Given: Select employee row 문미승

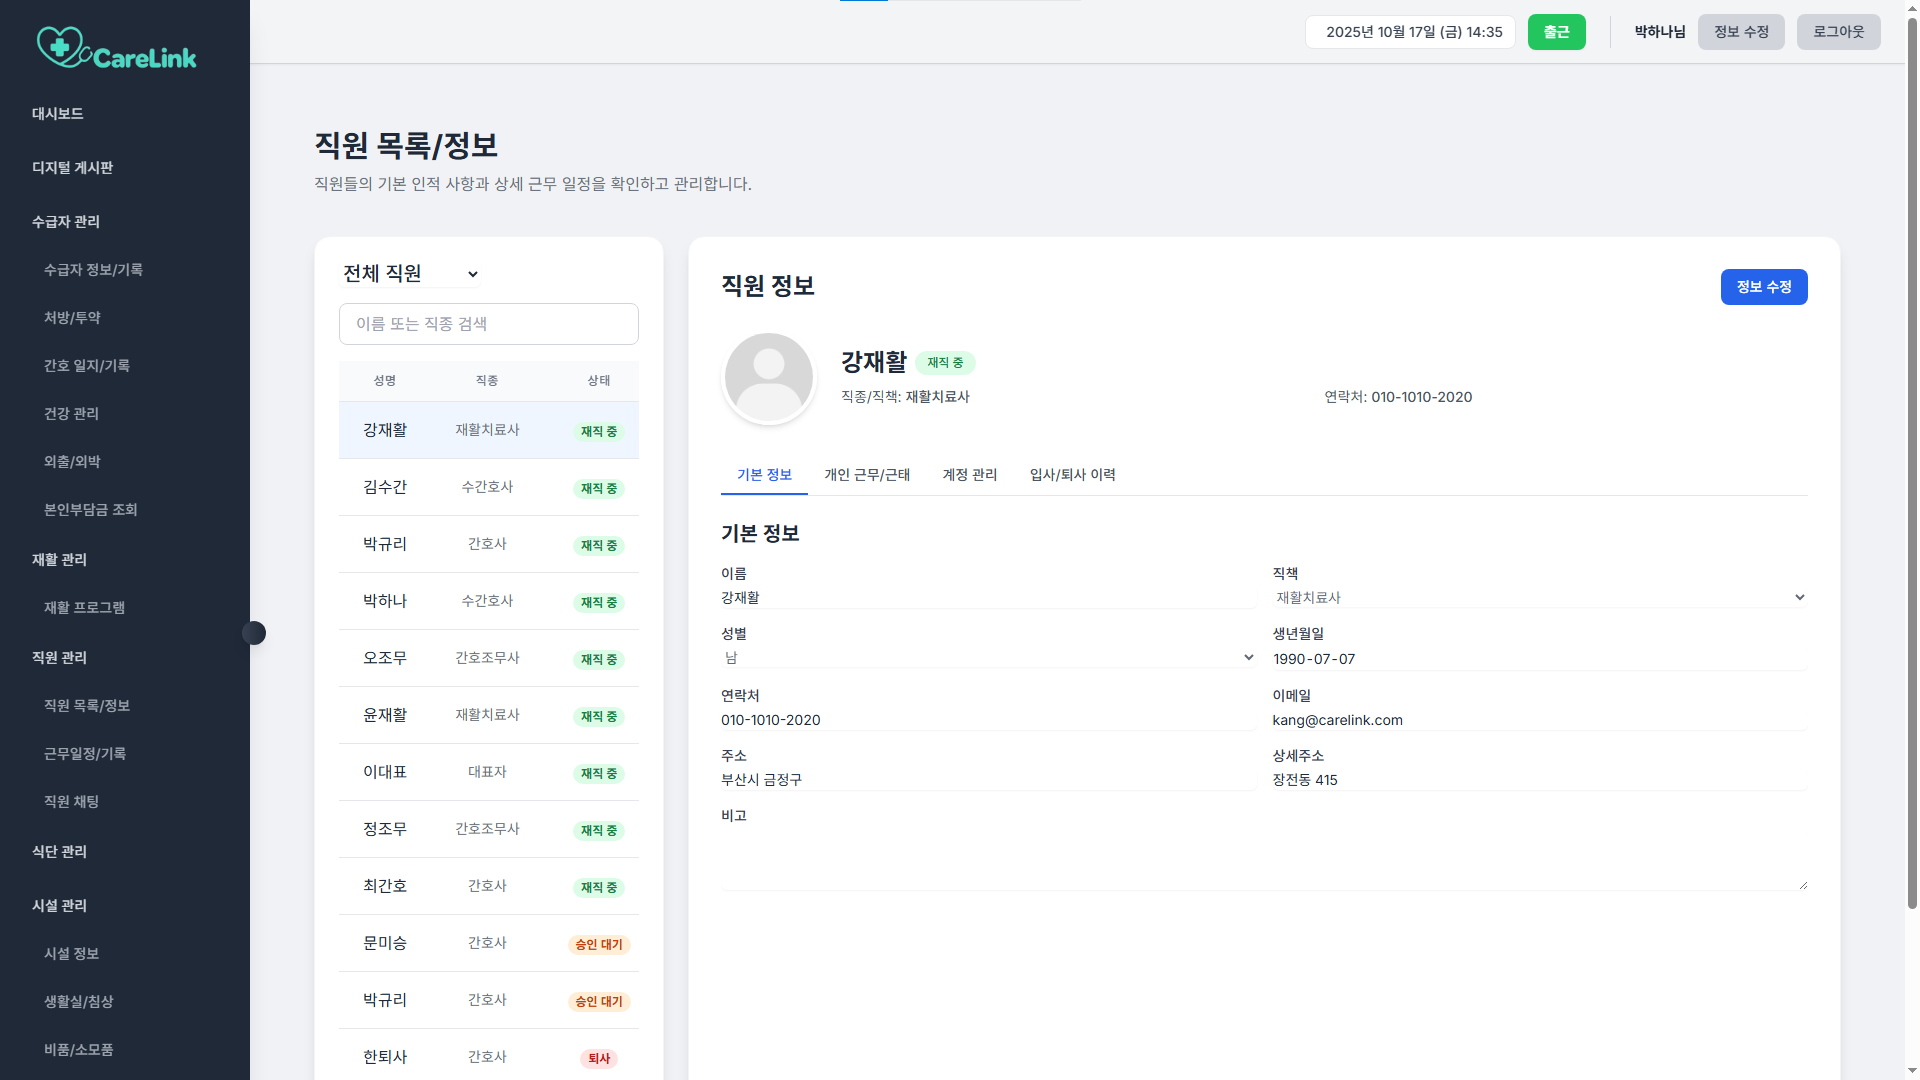Looking at the screenshot, I should pos(488,943).
